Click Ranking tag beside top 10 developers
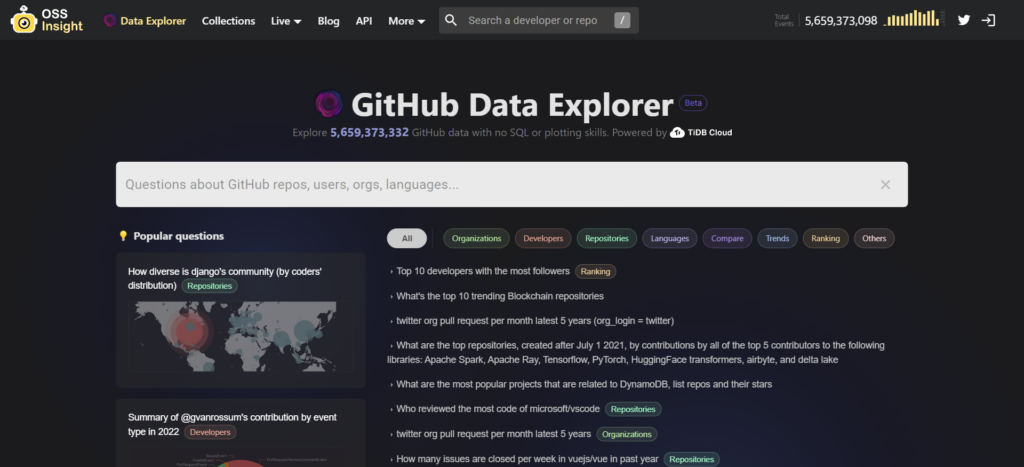The image size is (1024, 467). [596, 271]
